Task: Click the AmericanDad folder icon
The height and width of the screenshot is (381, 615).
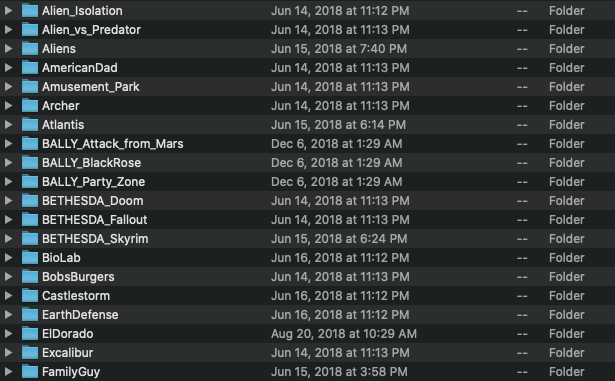Action: 30,67
